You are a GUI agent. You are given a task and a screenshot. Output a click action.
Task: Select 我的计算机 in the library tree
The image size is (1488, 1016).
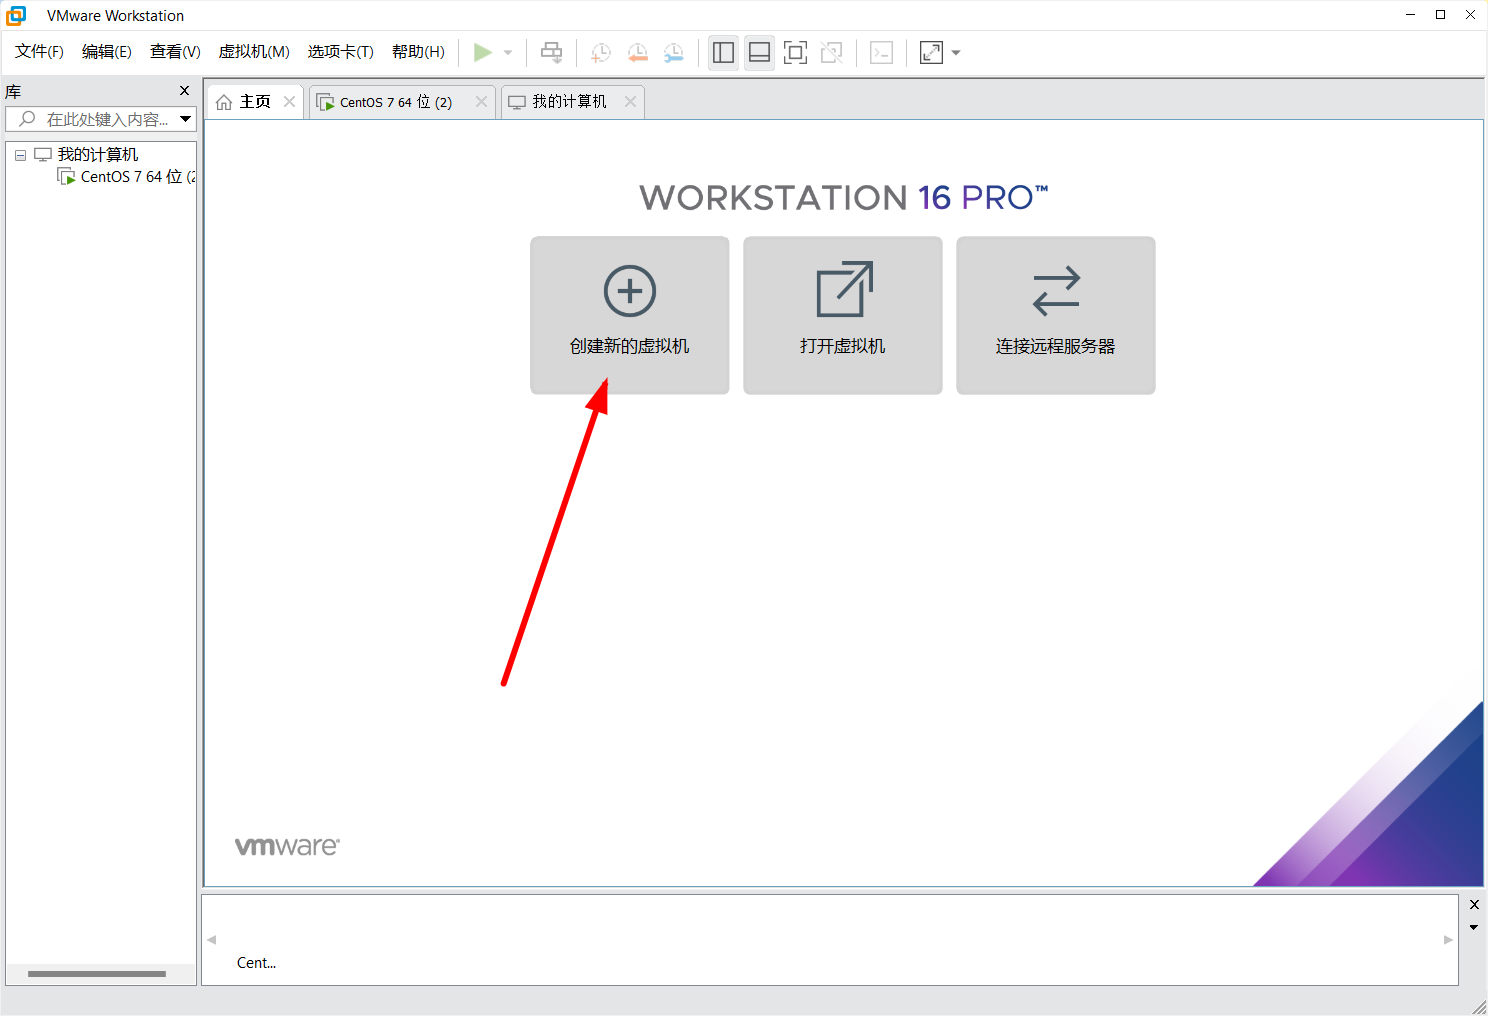pyautogui.click(x=98, y=154)
